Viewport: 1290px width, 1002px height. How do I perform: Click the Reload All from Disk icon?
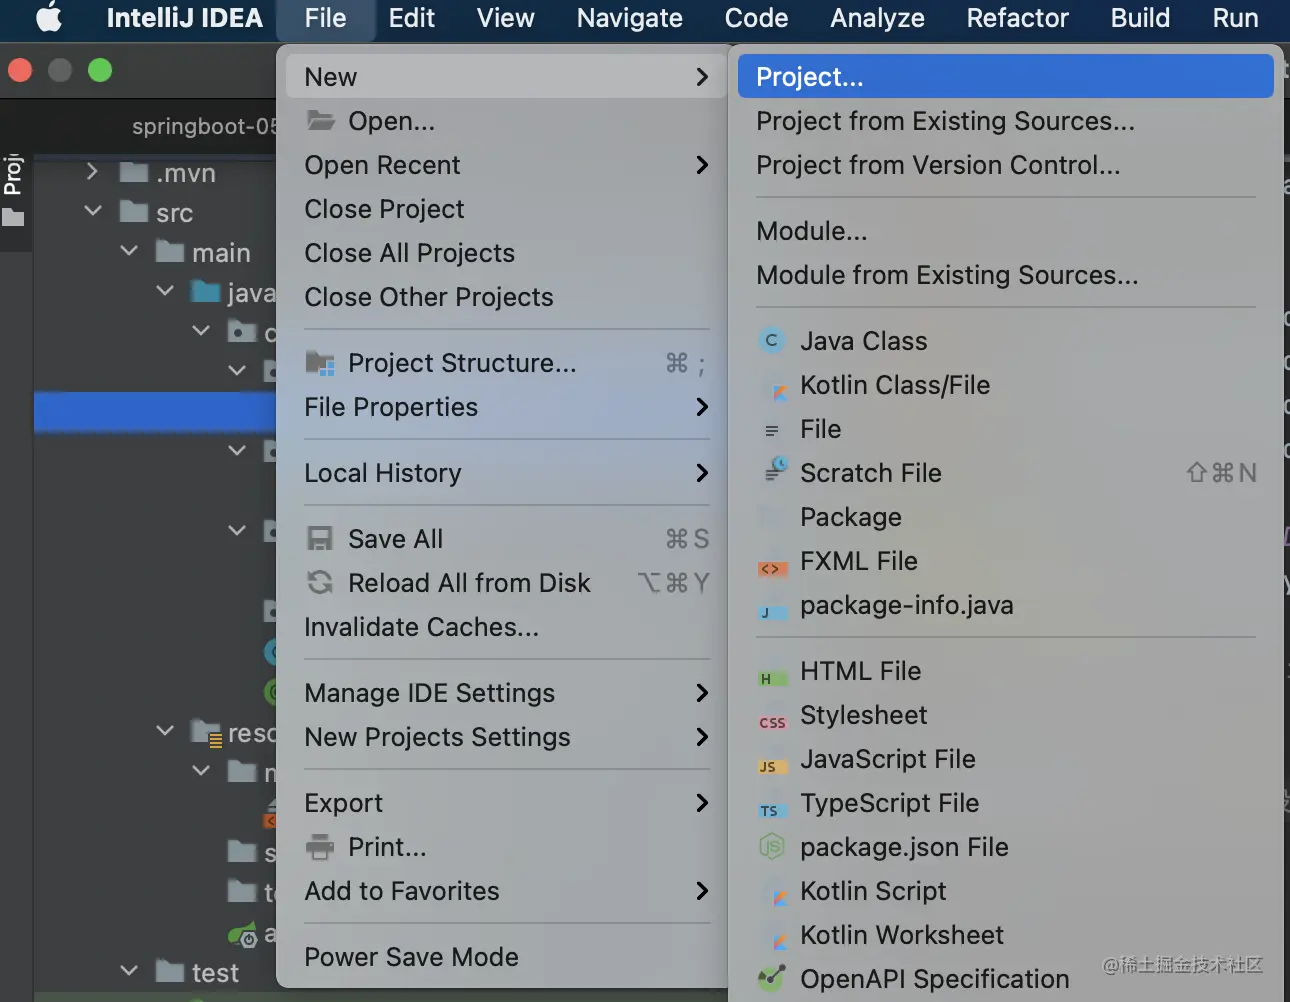(320, 583)
